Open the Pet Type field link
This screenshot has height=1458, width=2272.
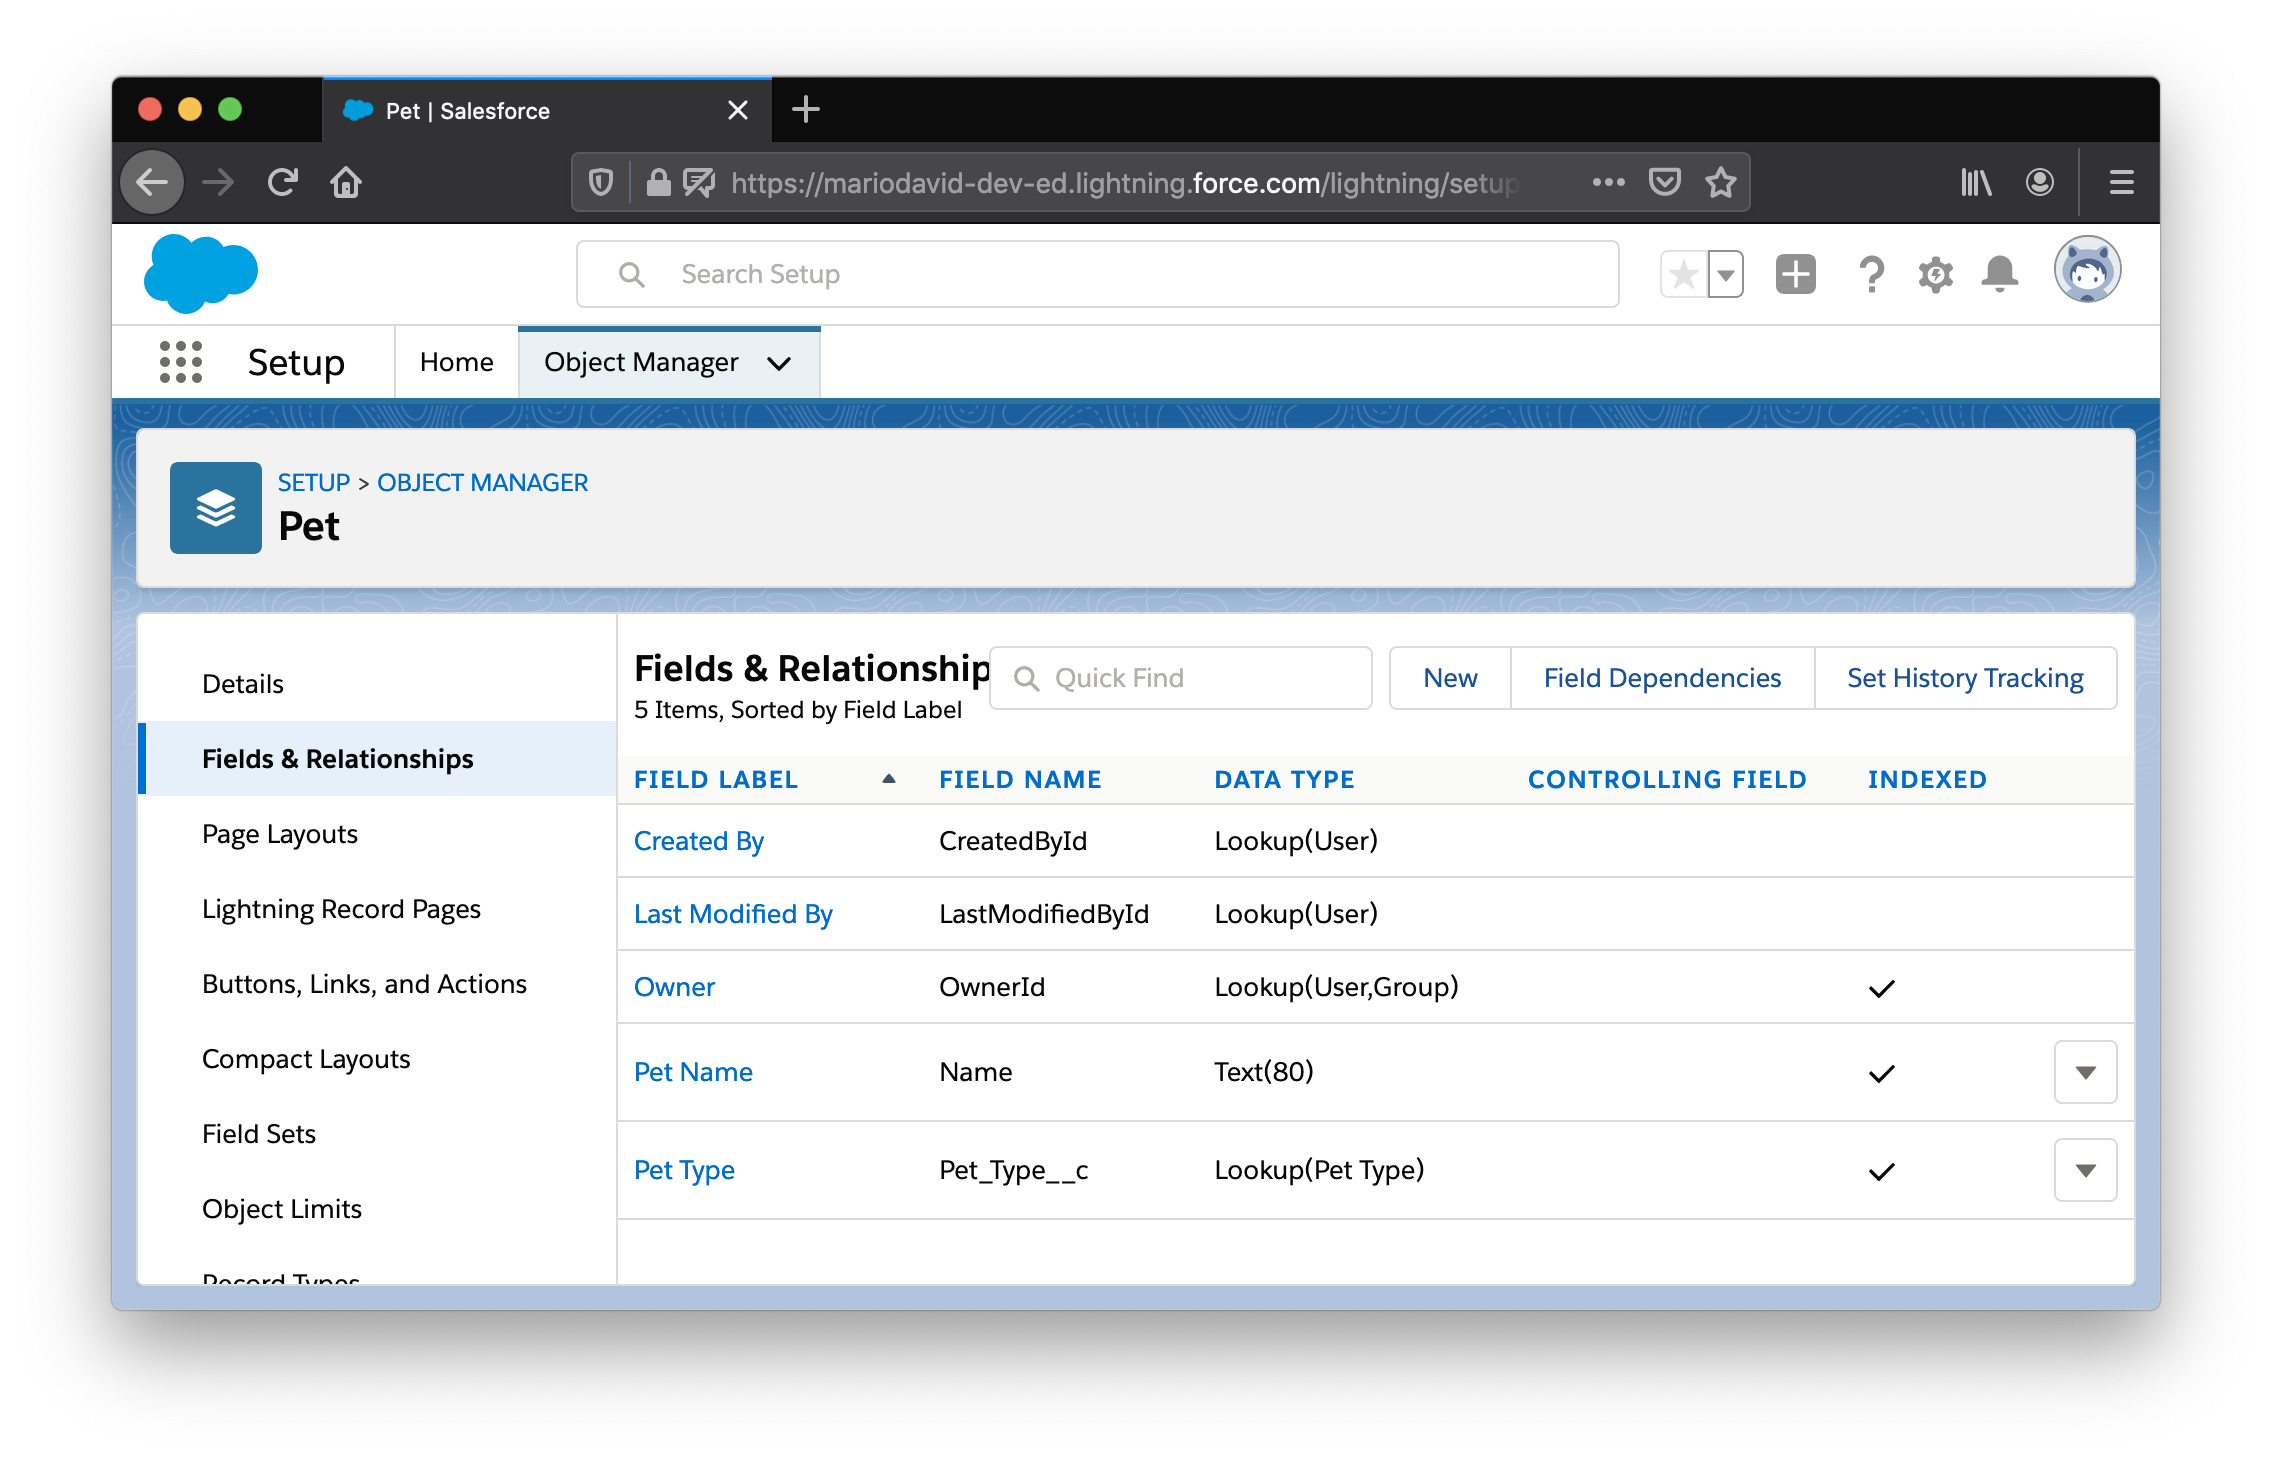pyautogui.click(x=684, y=1170)
